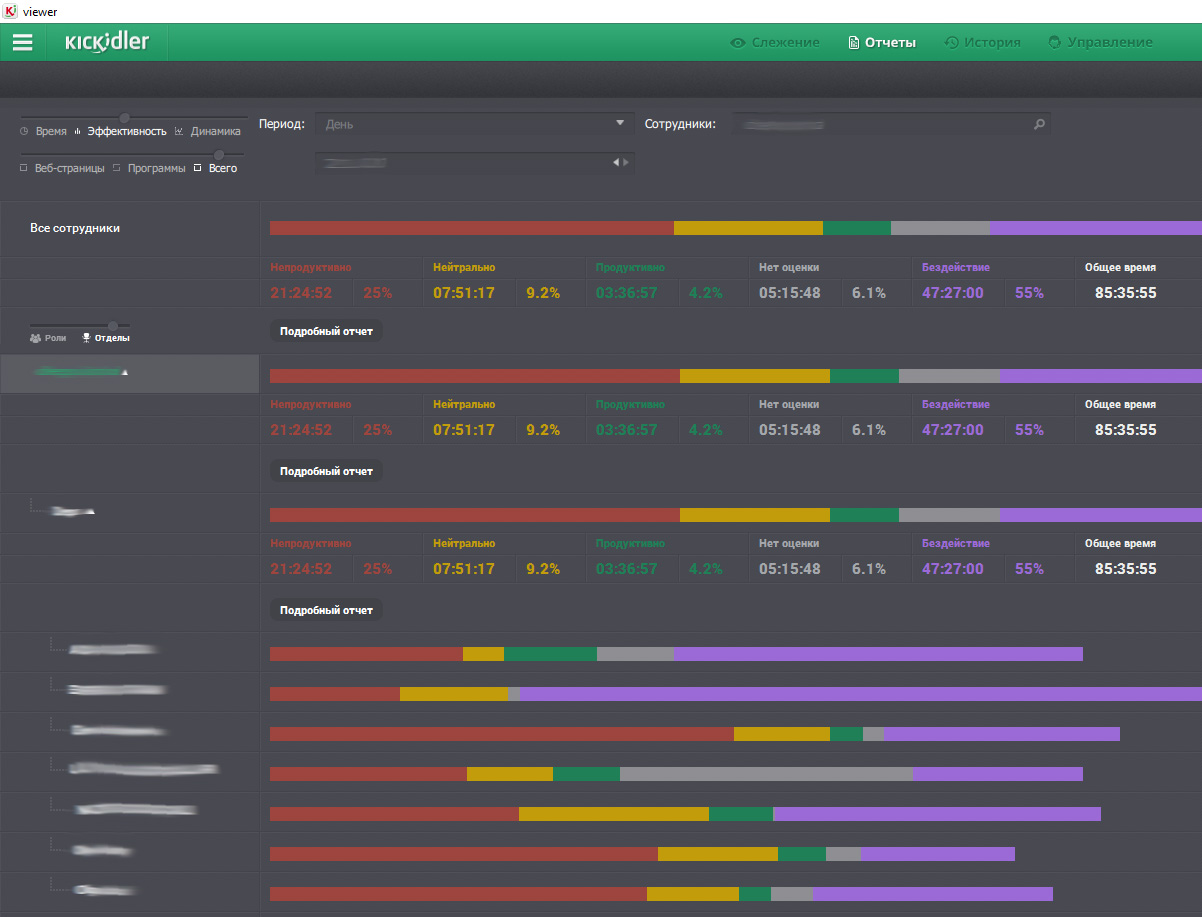The image size is (1202, 917).
Task: Click Подробный отчет under Все сотрудники
Action: (x=326, y=331)
